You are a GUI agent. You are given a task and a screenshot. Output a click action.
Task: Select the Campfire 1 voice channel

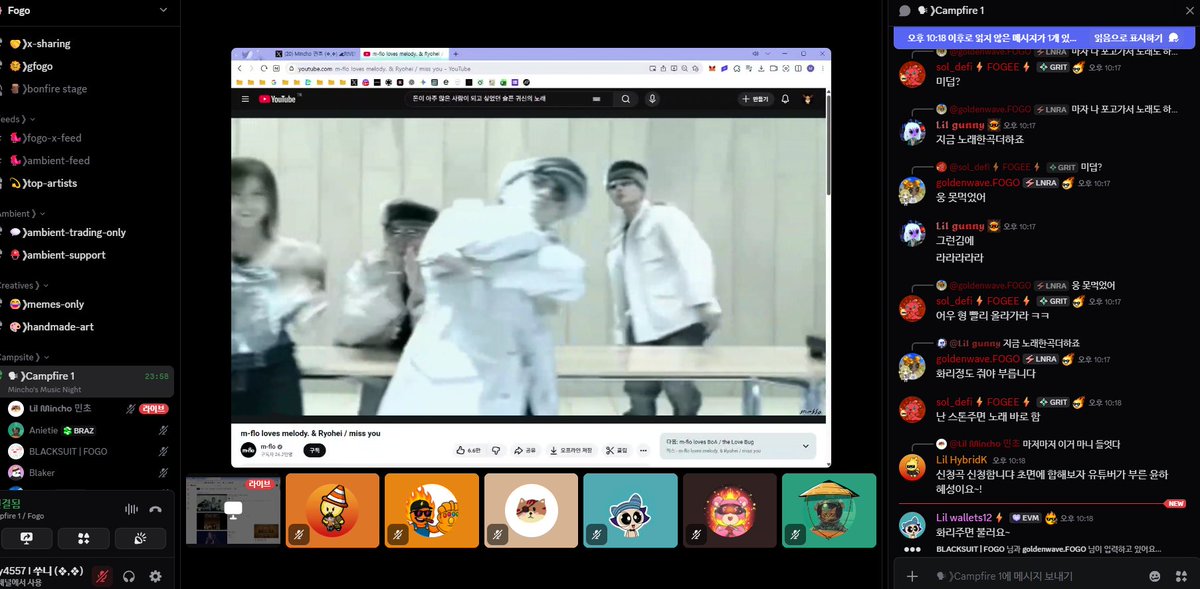(x=87, y=381)
